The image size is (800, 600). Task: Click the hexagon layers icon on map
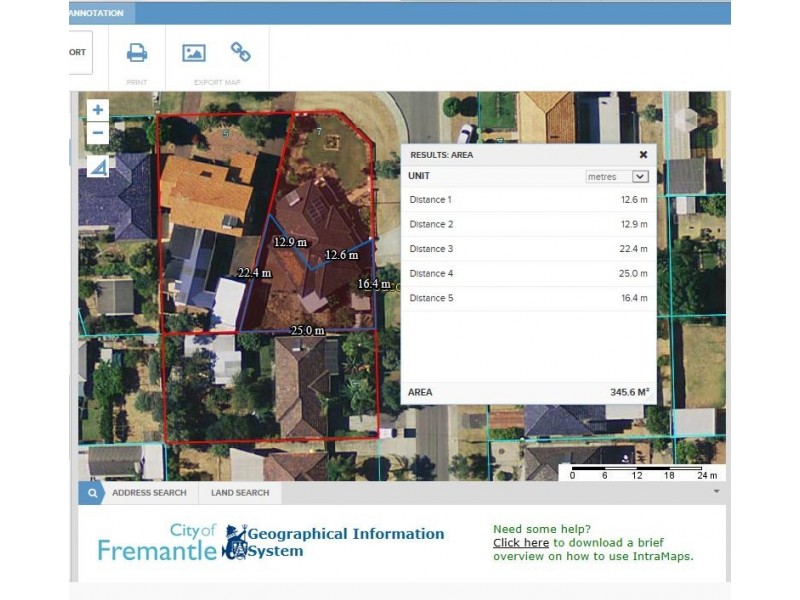pos(685,120)
